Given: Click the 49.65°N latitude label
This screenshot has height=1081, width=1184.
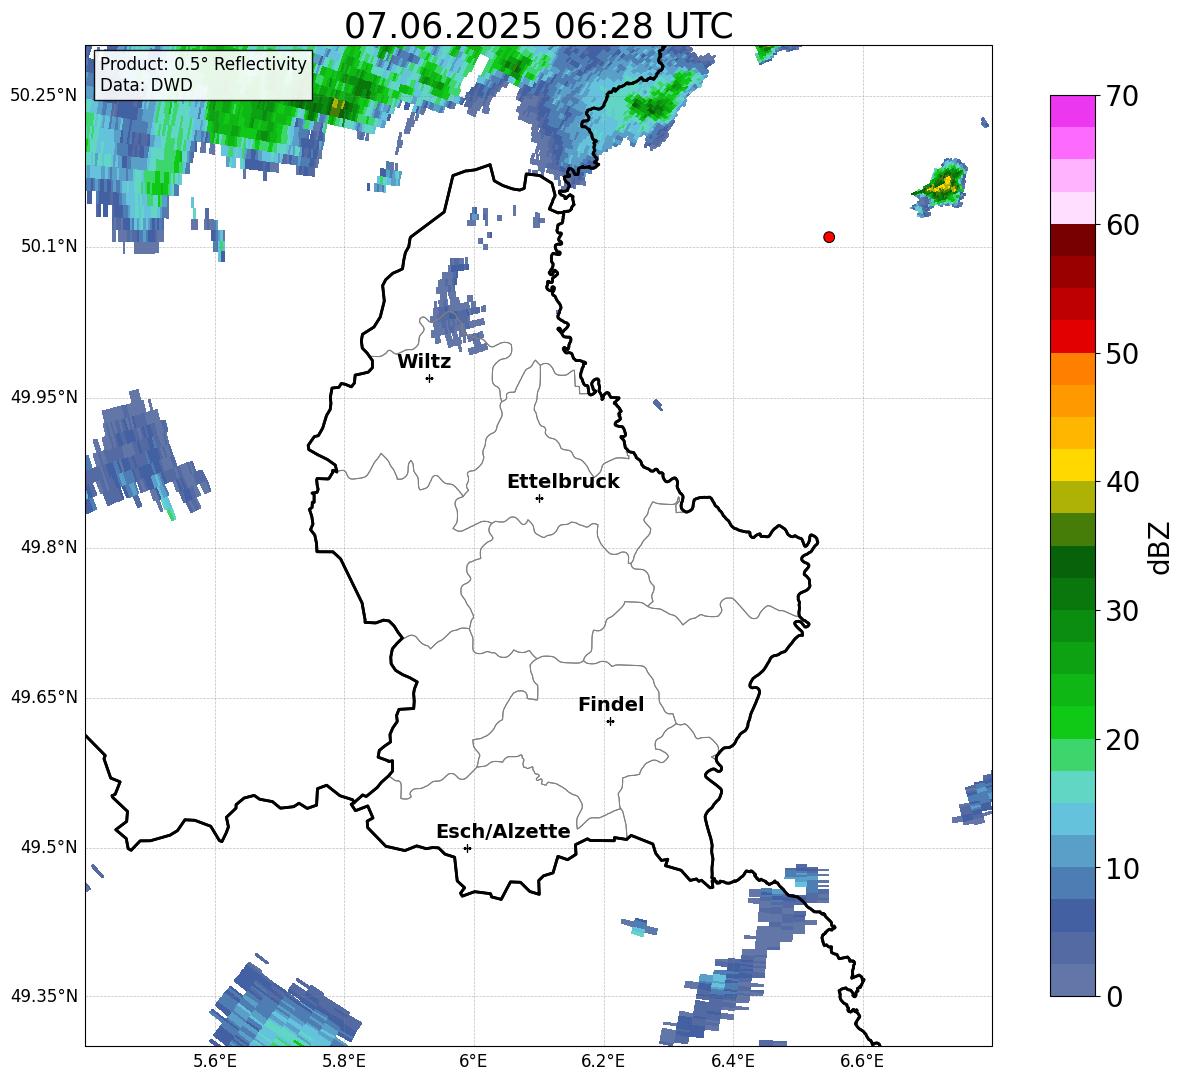Looking at the screenshot, I should coord(44,696).
